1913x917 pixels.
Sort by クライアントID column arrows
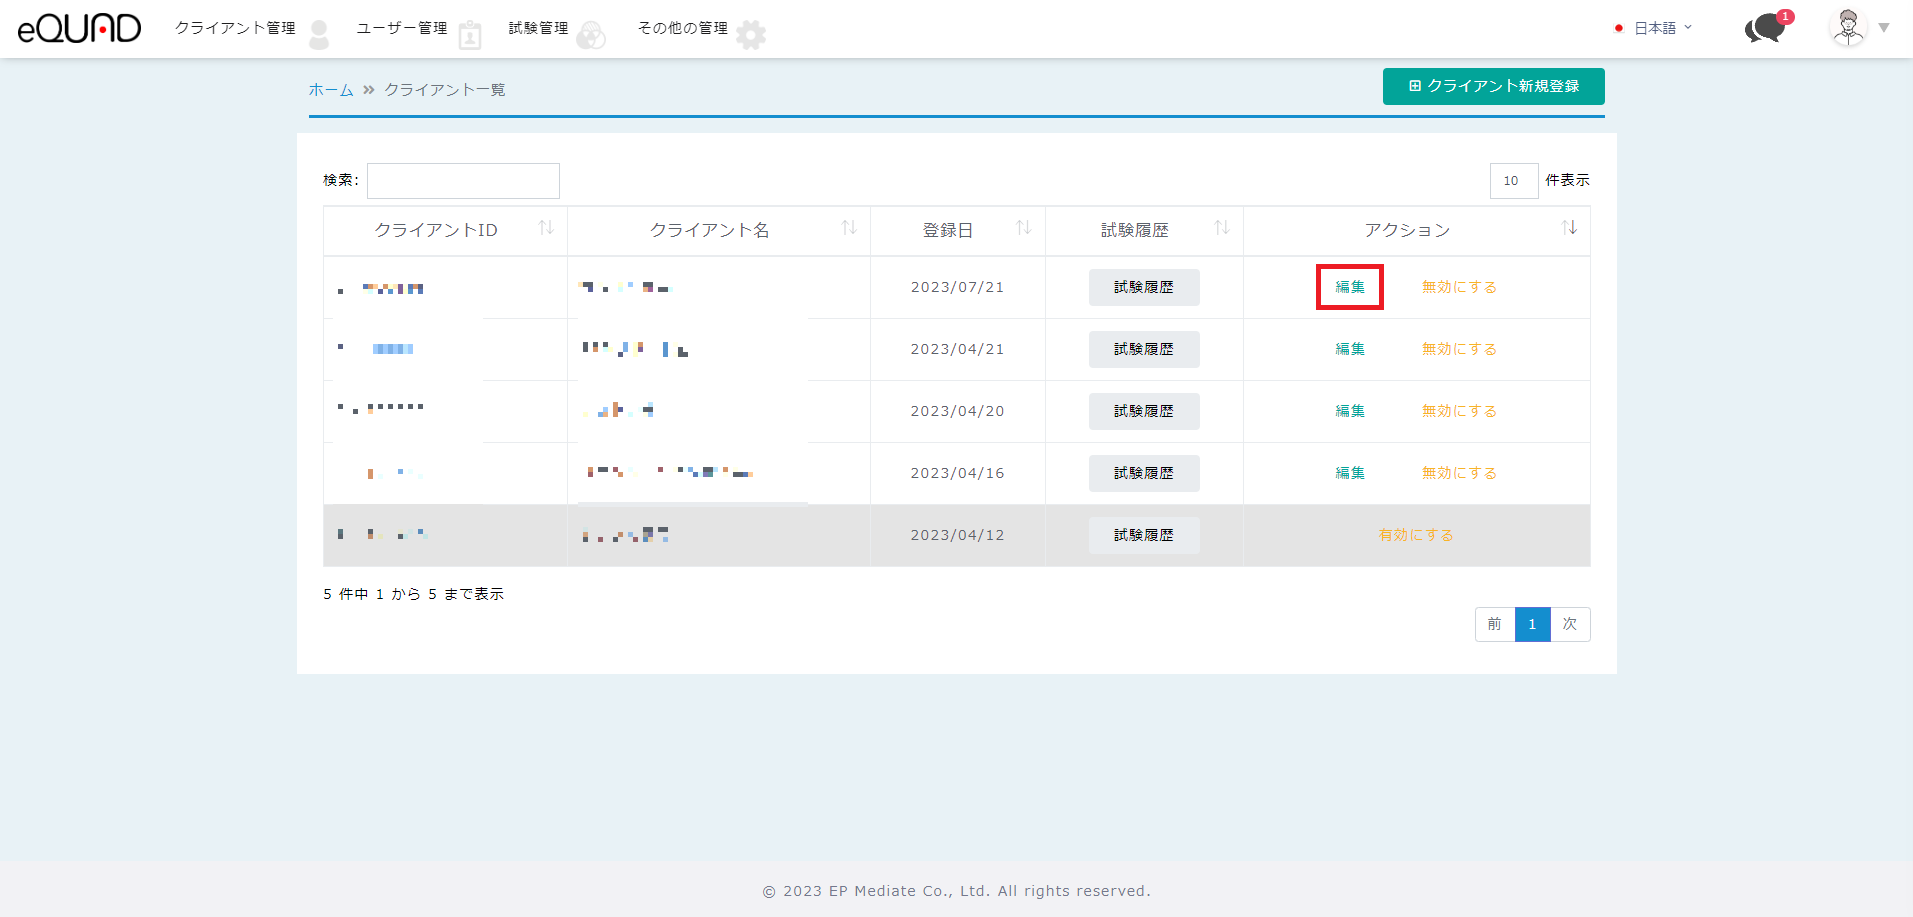click(546, 229)
